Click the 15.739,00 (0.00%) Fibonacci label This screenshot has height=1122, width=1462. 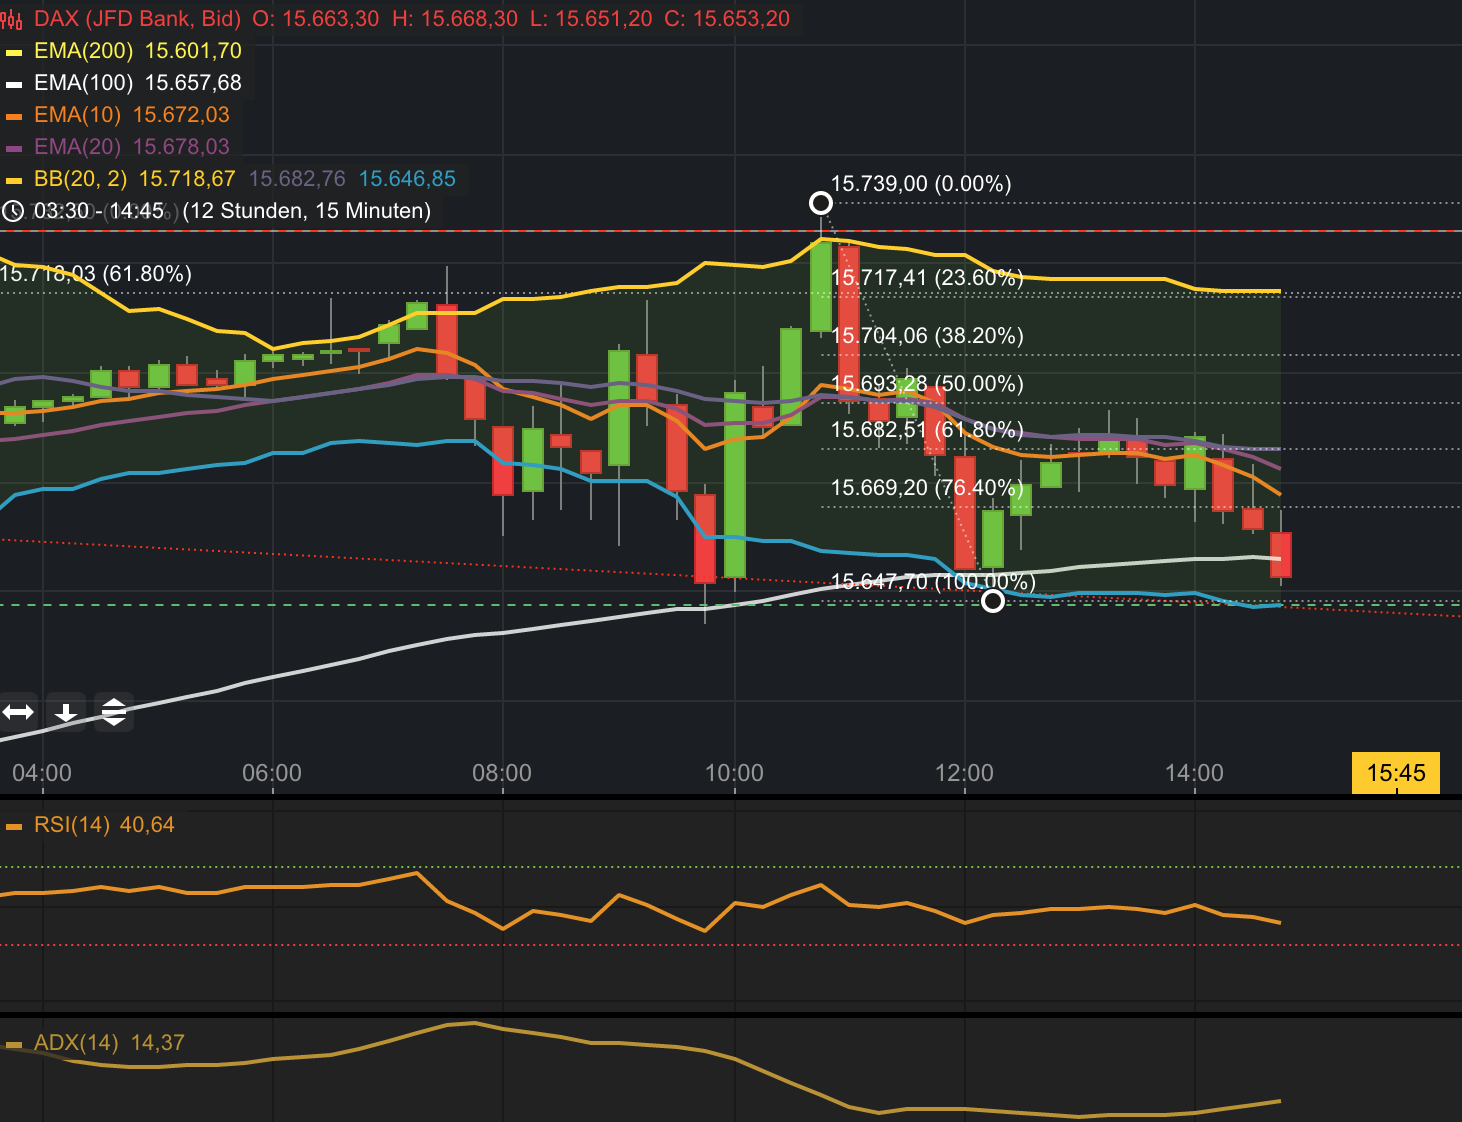tap(921, 184)
